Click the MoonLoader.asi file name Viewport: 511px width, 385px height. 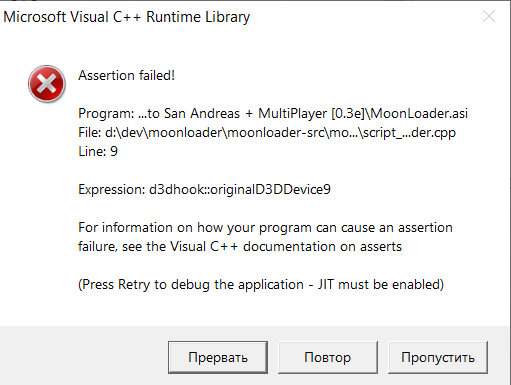point(419,114)
